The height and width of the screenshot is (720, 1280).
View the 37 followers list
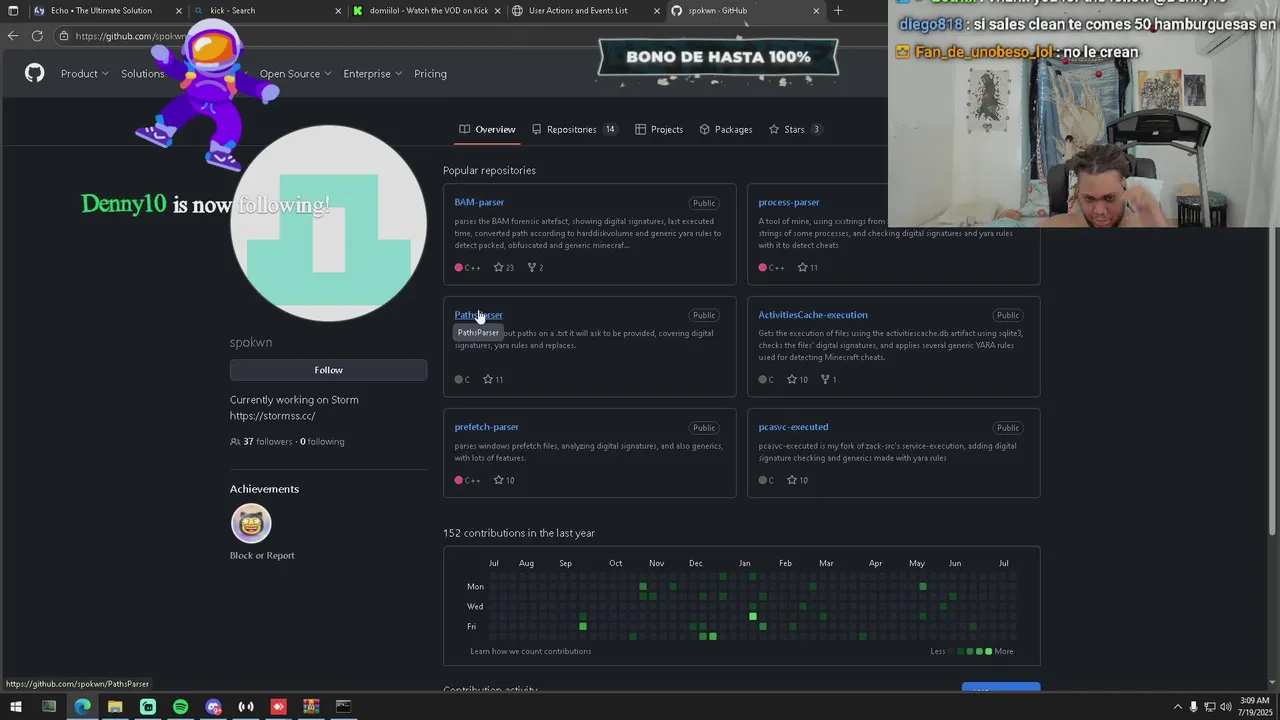262,441
